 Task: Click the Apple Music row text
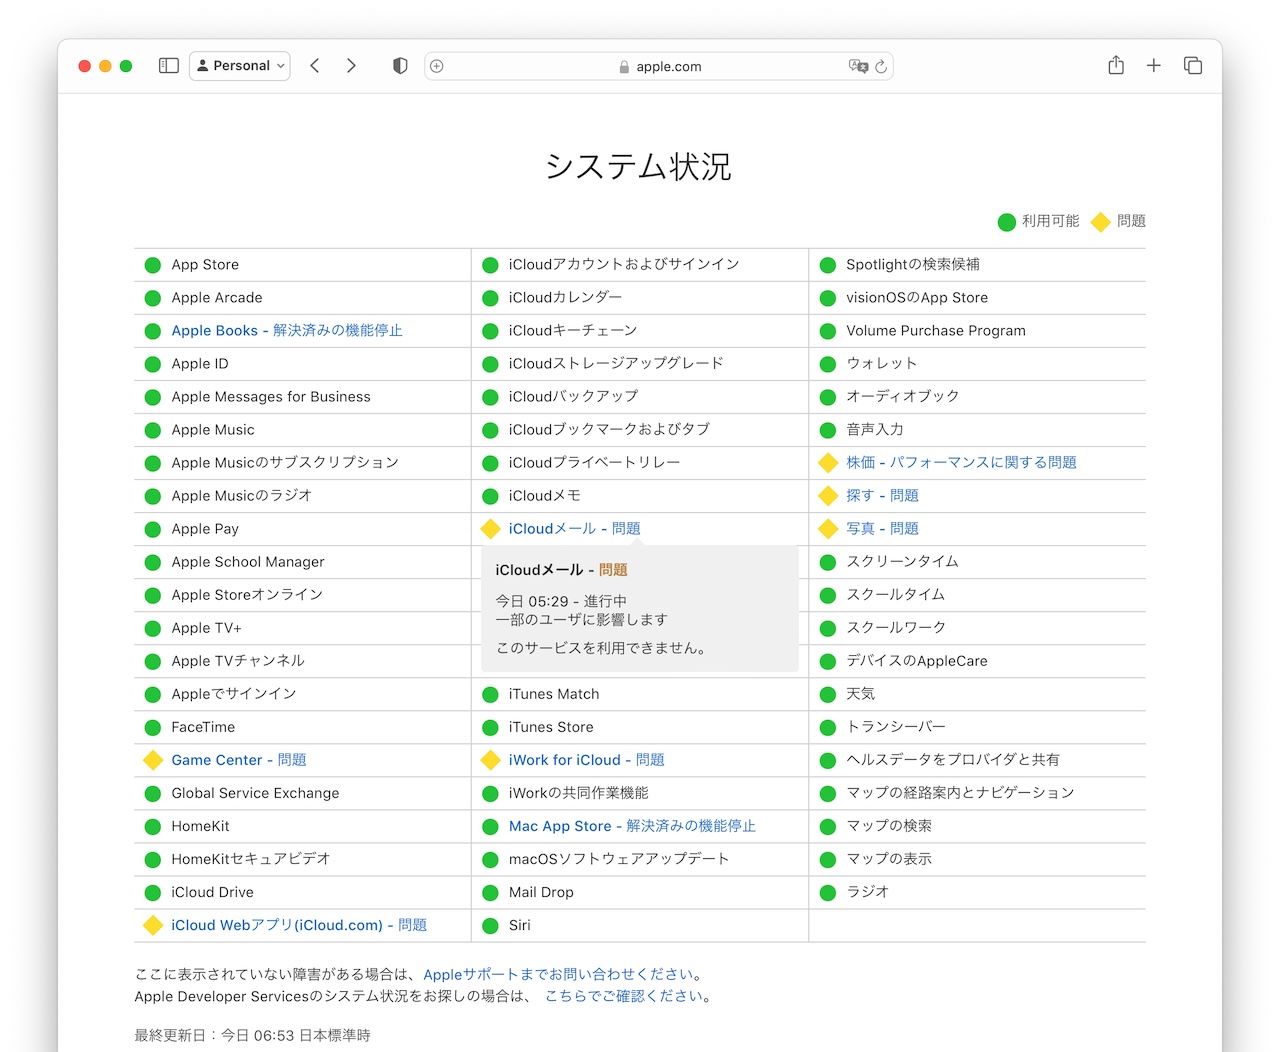pos(213,430)
